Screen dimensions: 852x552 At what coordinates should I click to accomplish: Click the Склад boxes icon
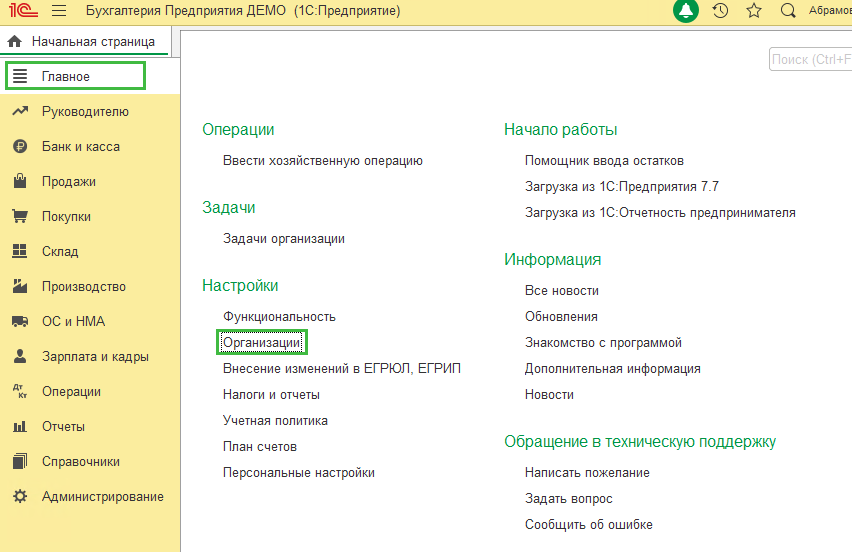(20, 251)
